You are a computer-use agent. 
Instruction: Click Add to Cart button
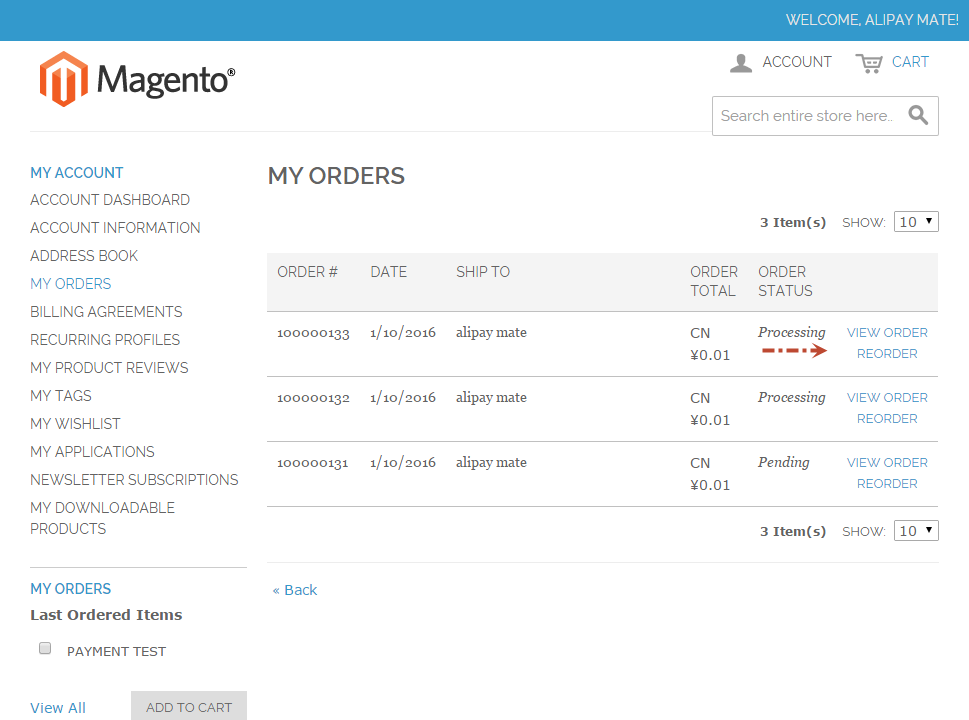click(188, 706)
